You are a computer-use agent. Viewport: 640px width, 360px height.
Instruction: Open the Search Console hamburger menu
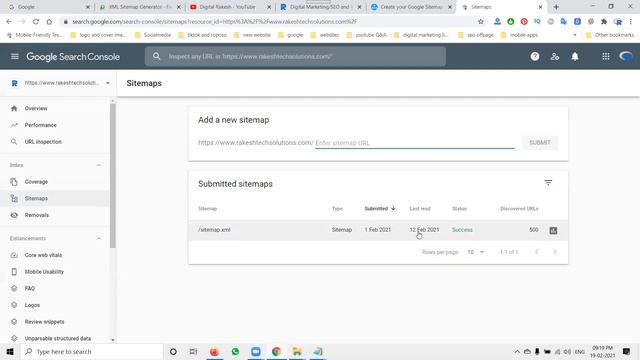(15, 56)
